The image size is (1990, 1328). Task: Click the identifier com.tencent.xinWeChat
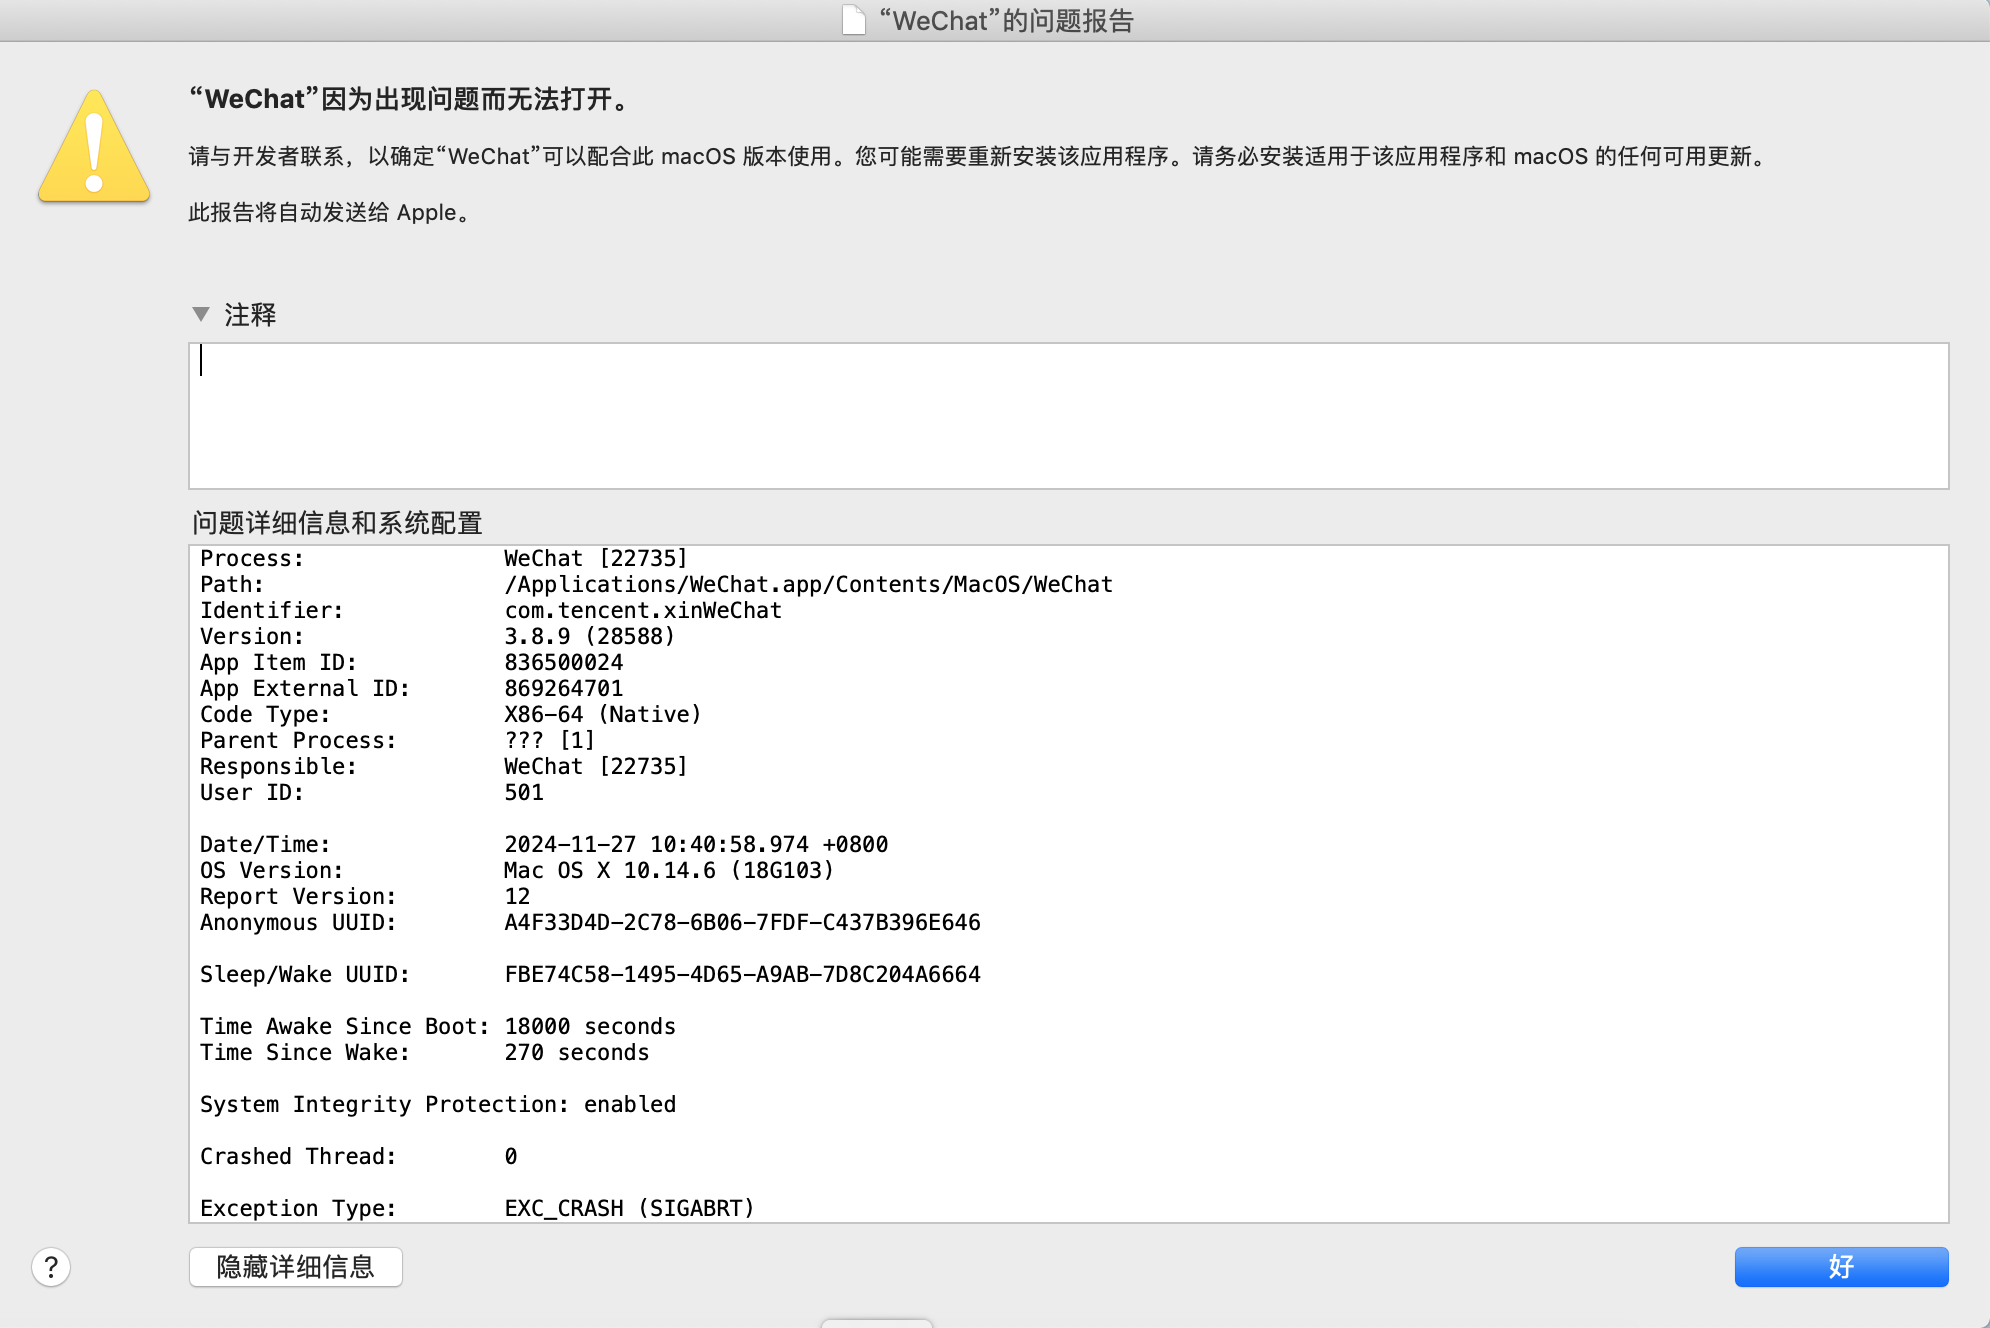pos(643,610)
